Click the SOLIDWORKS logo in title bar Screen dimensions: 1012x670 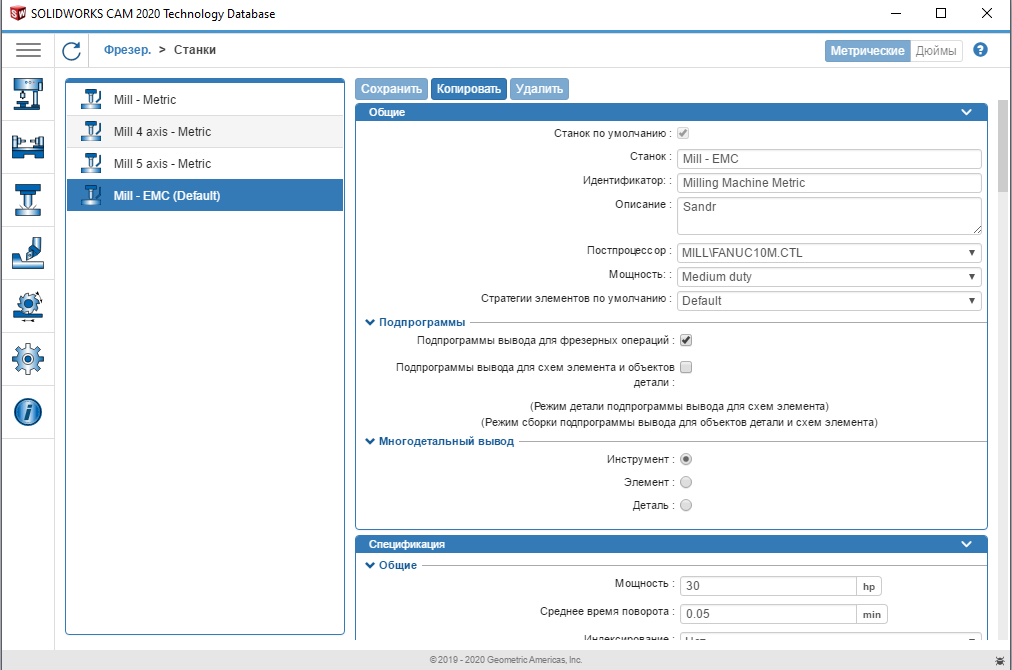(17, 13)
